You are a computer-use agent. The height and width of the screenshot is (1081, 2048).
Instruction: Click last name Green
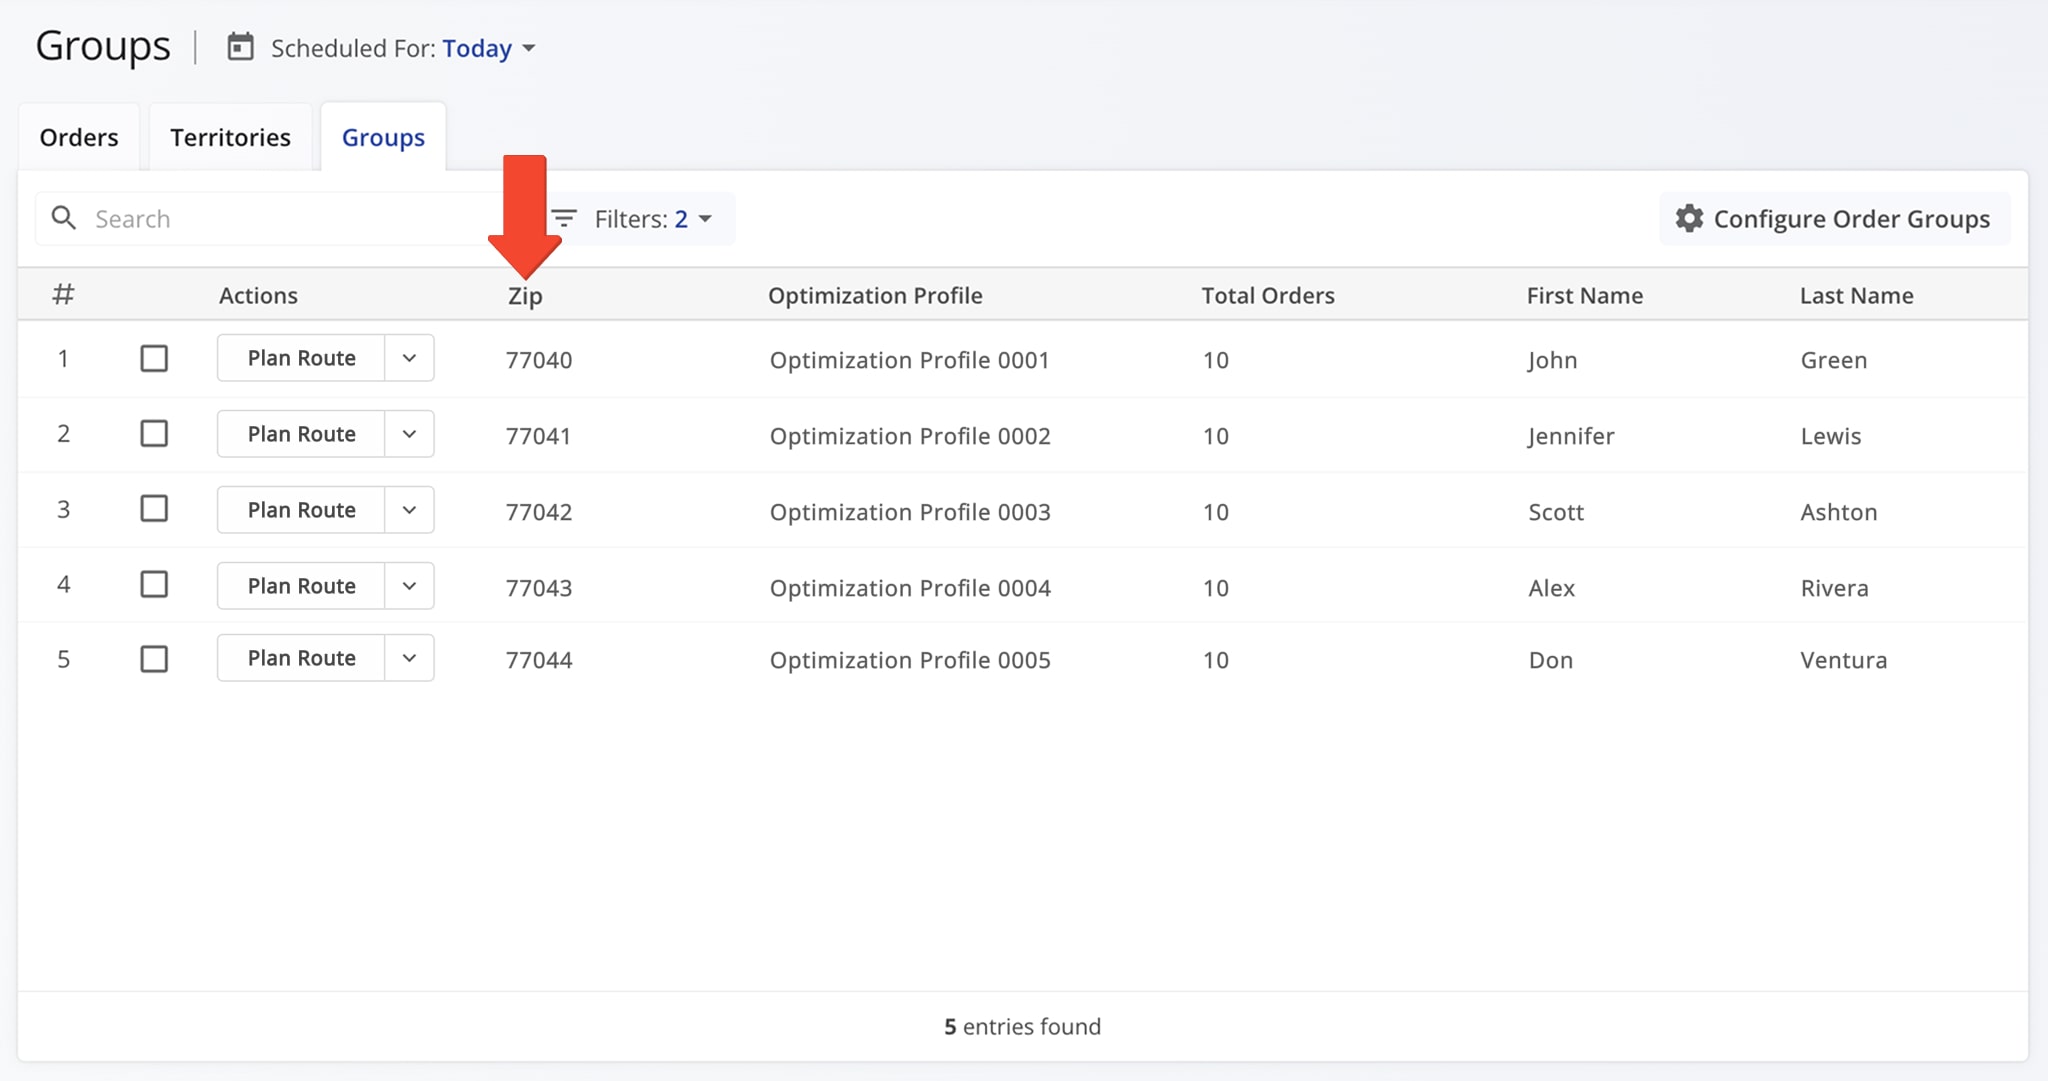click(1834, 360)
